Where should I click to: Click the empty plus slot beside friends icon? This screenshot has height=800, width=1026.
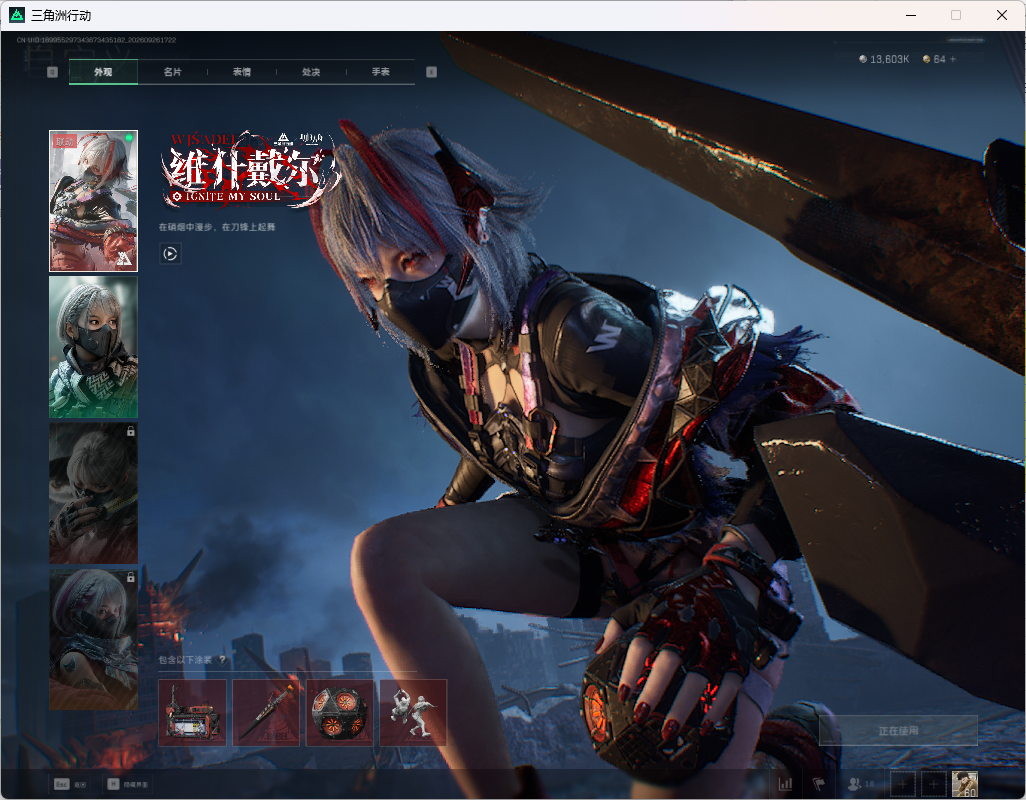click(902, 784)
